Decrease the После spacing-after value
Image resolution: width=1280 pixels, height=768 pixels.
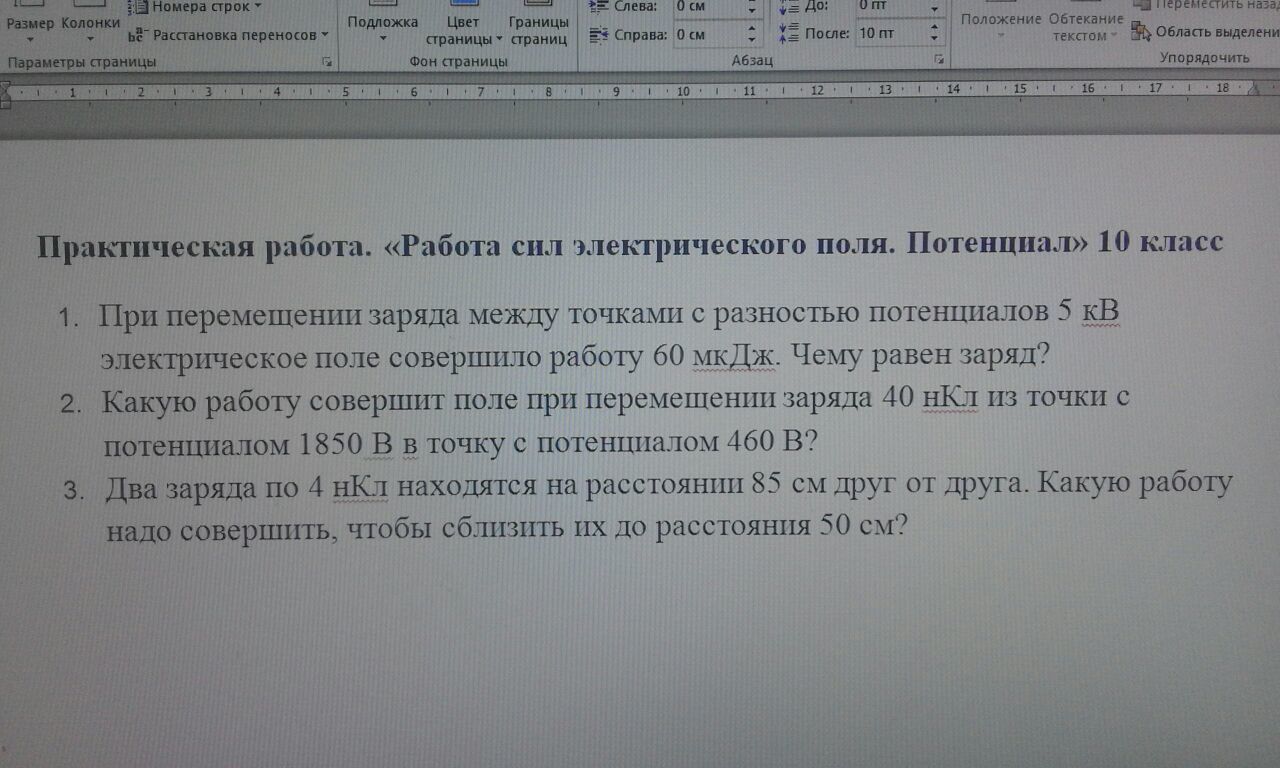click(x=934, y=39)
